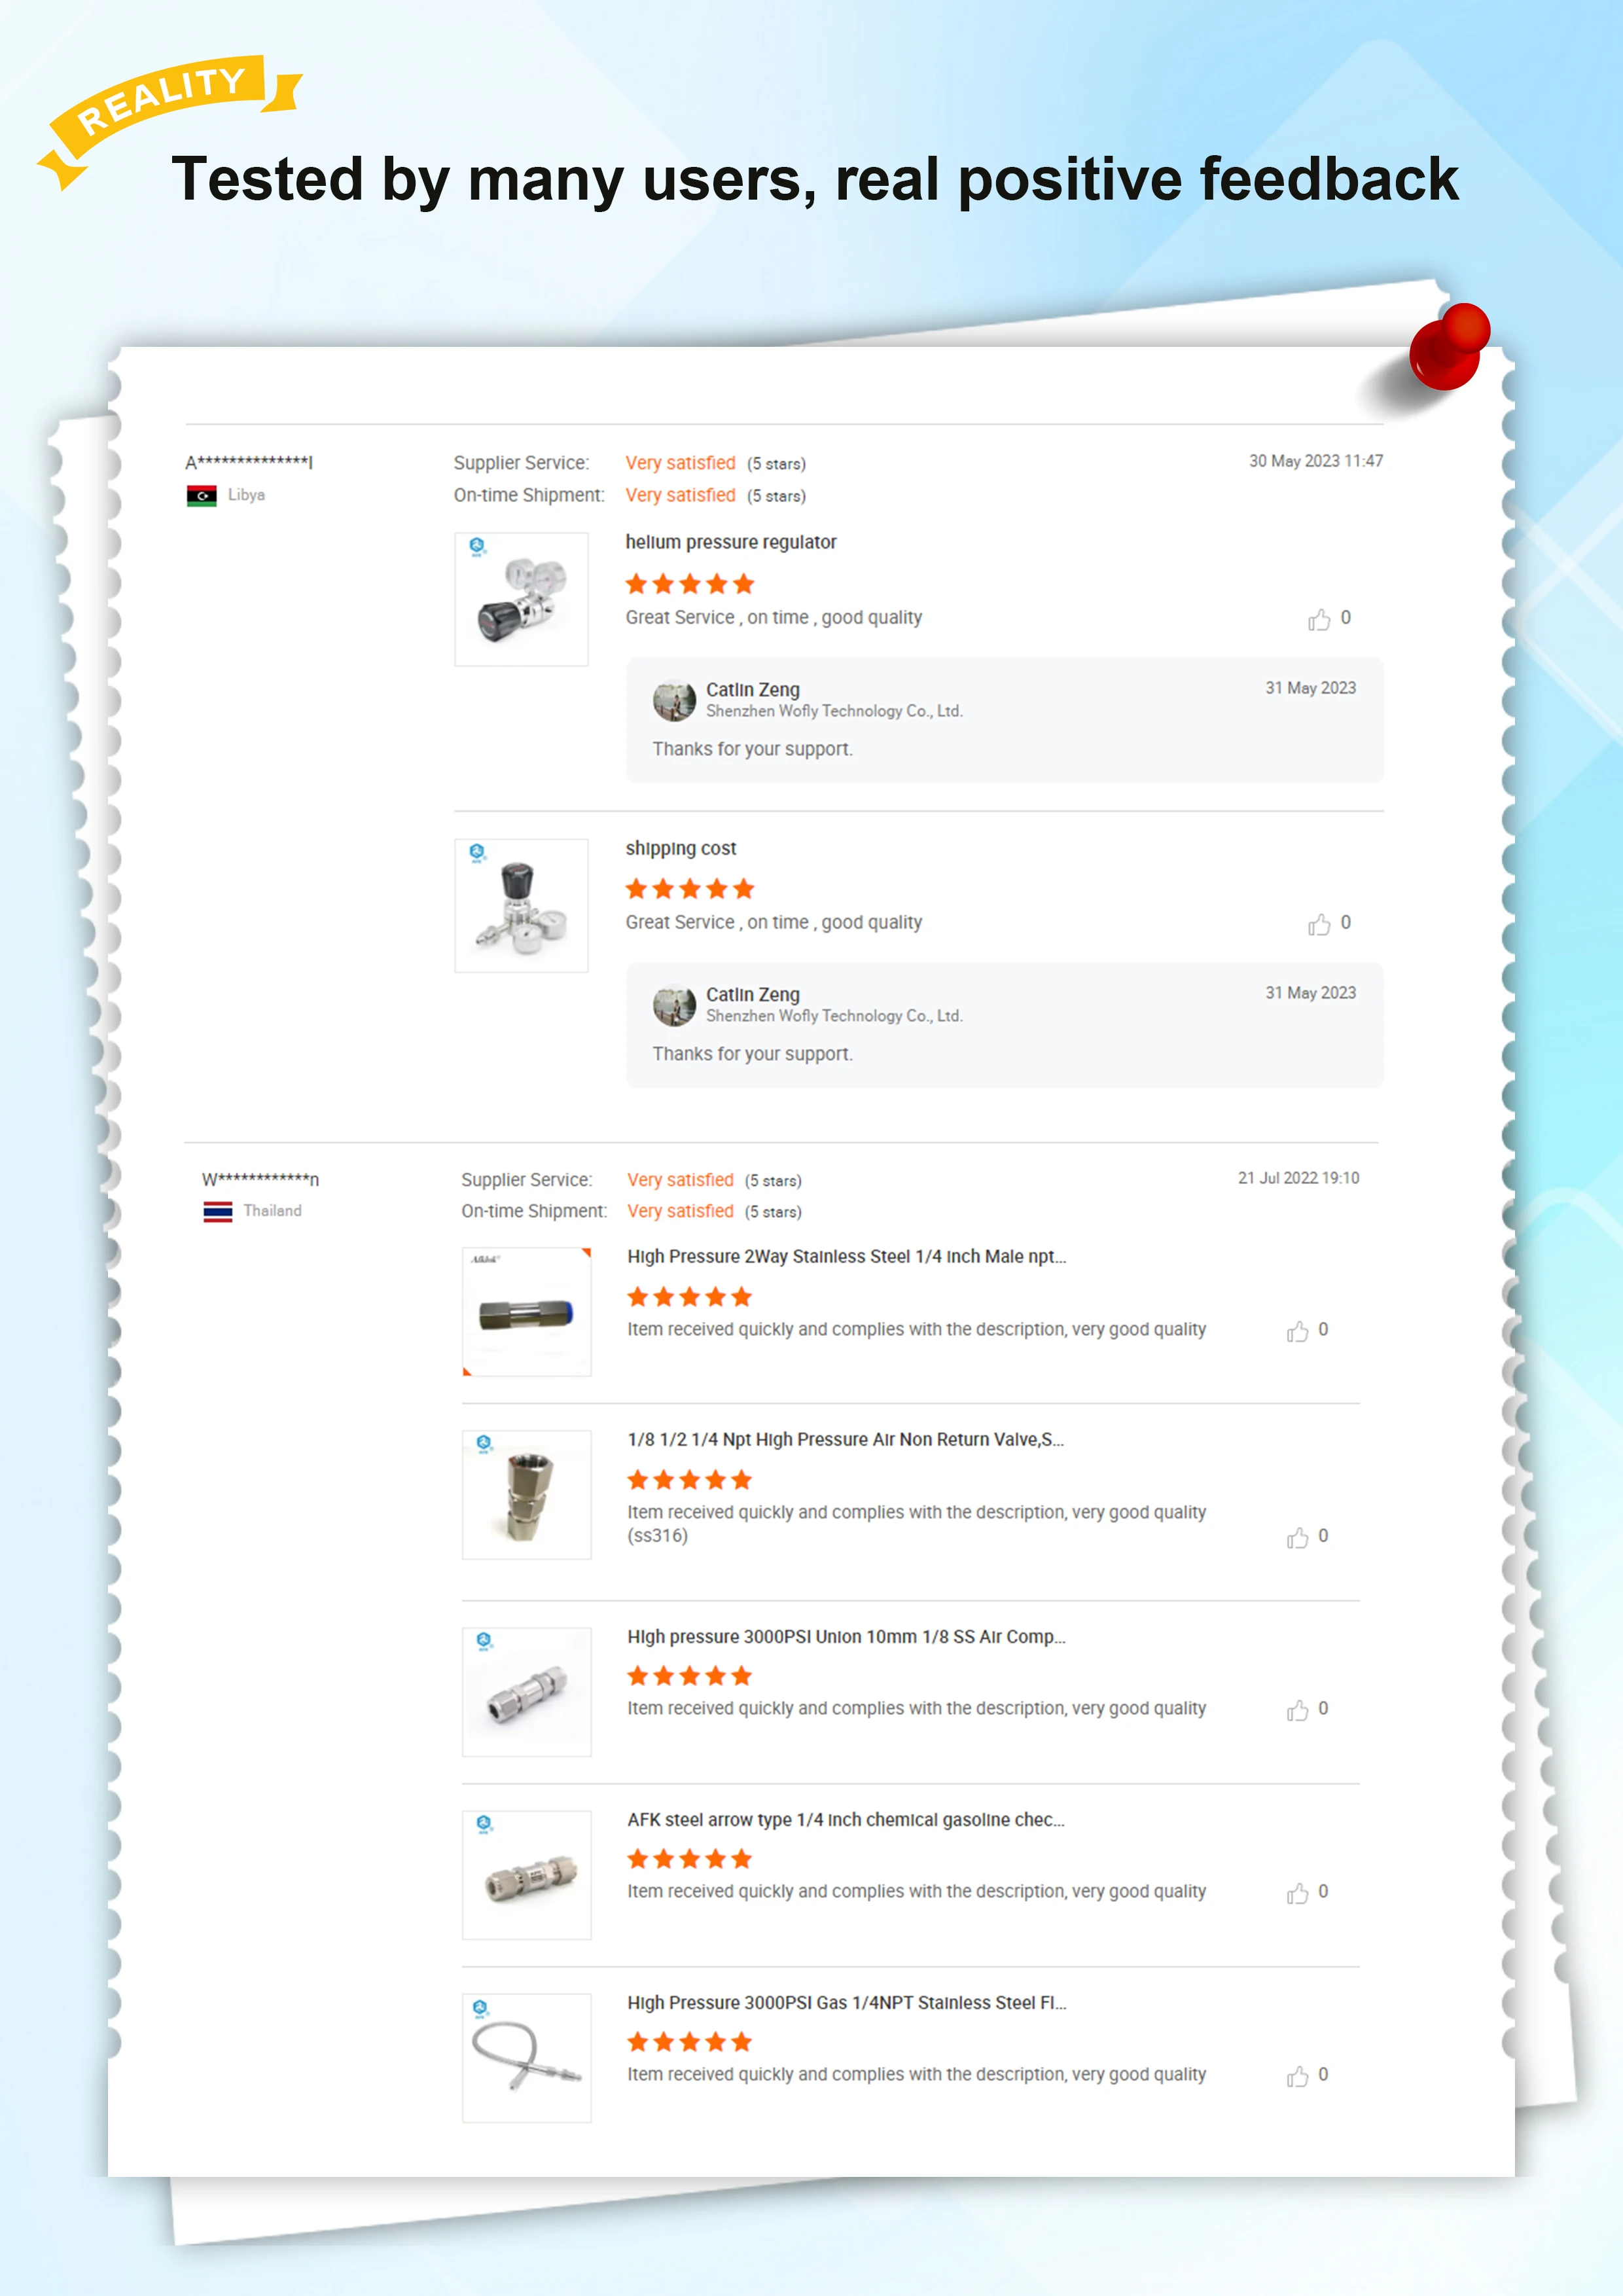Click the Thailand flag icon
The width and height of the screenshot is (1623, 2296).
coord(217,1211)
